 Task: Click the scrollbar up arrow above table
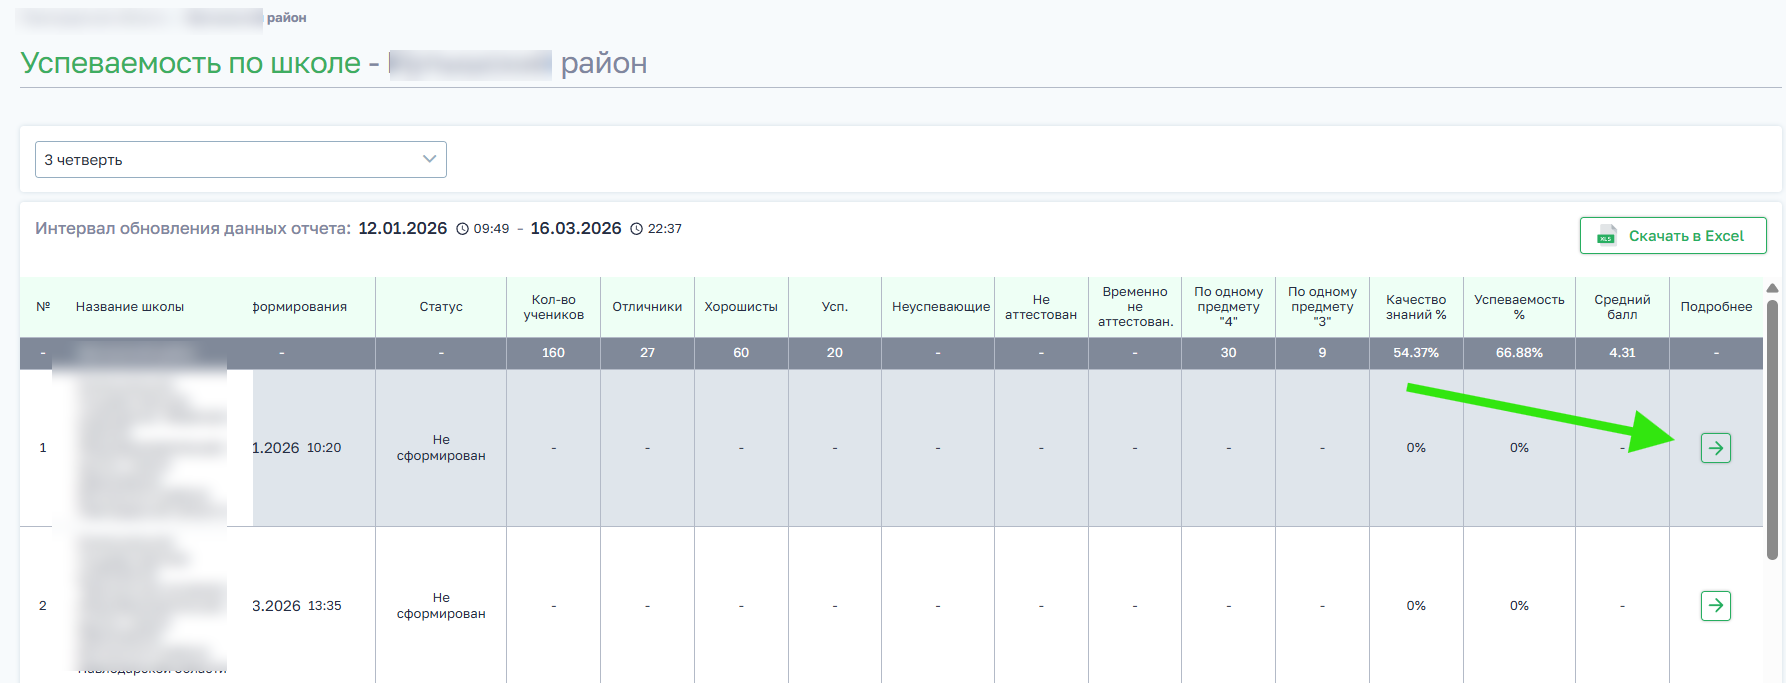click(1772, 288)
